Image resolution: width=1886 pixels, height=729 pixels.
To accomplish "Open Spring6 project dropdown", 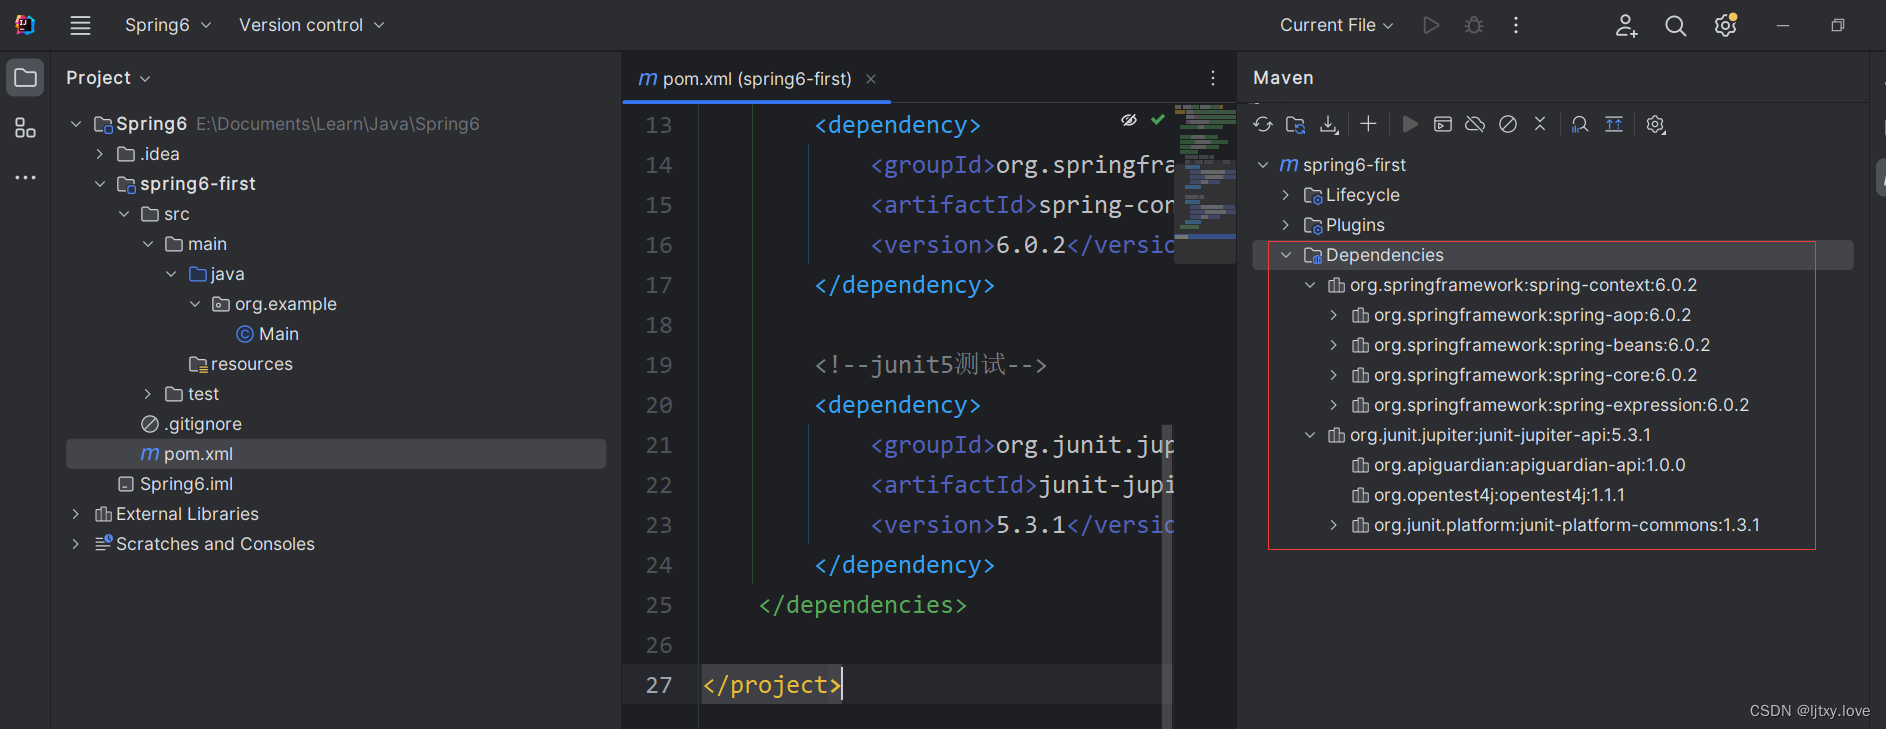I will pos(168,25).
